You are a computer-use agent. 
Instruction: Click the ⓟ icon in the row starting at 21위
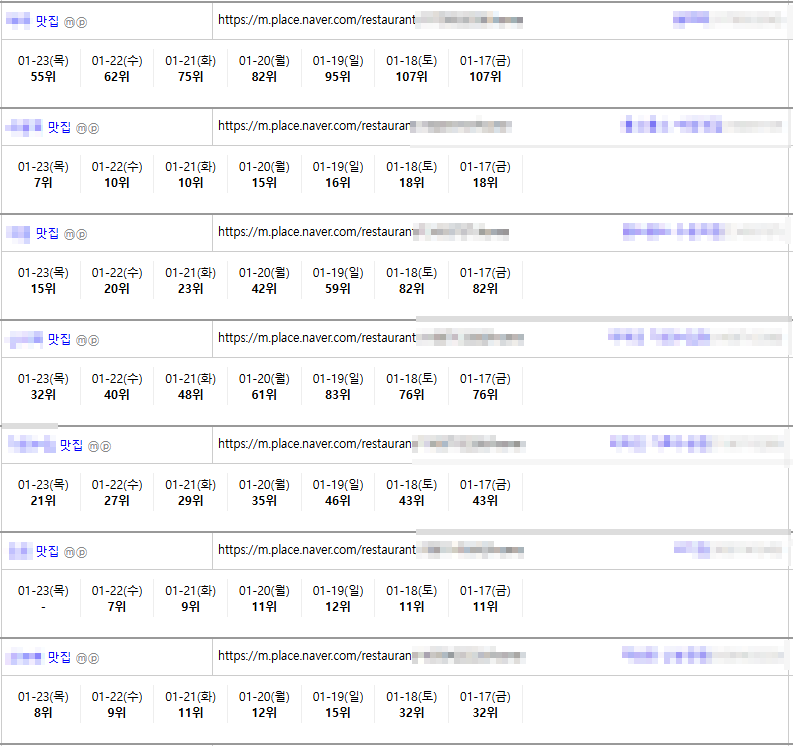pos(105,446)
